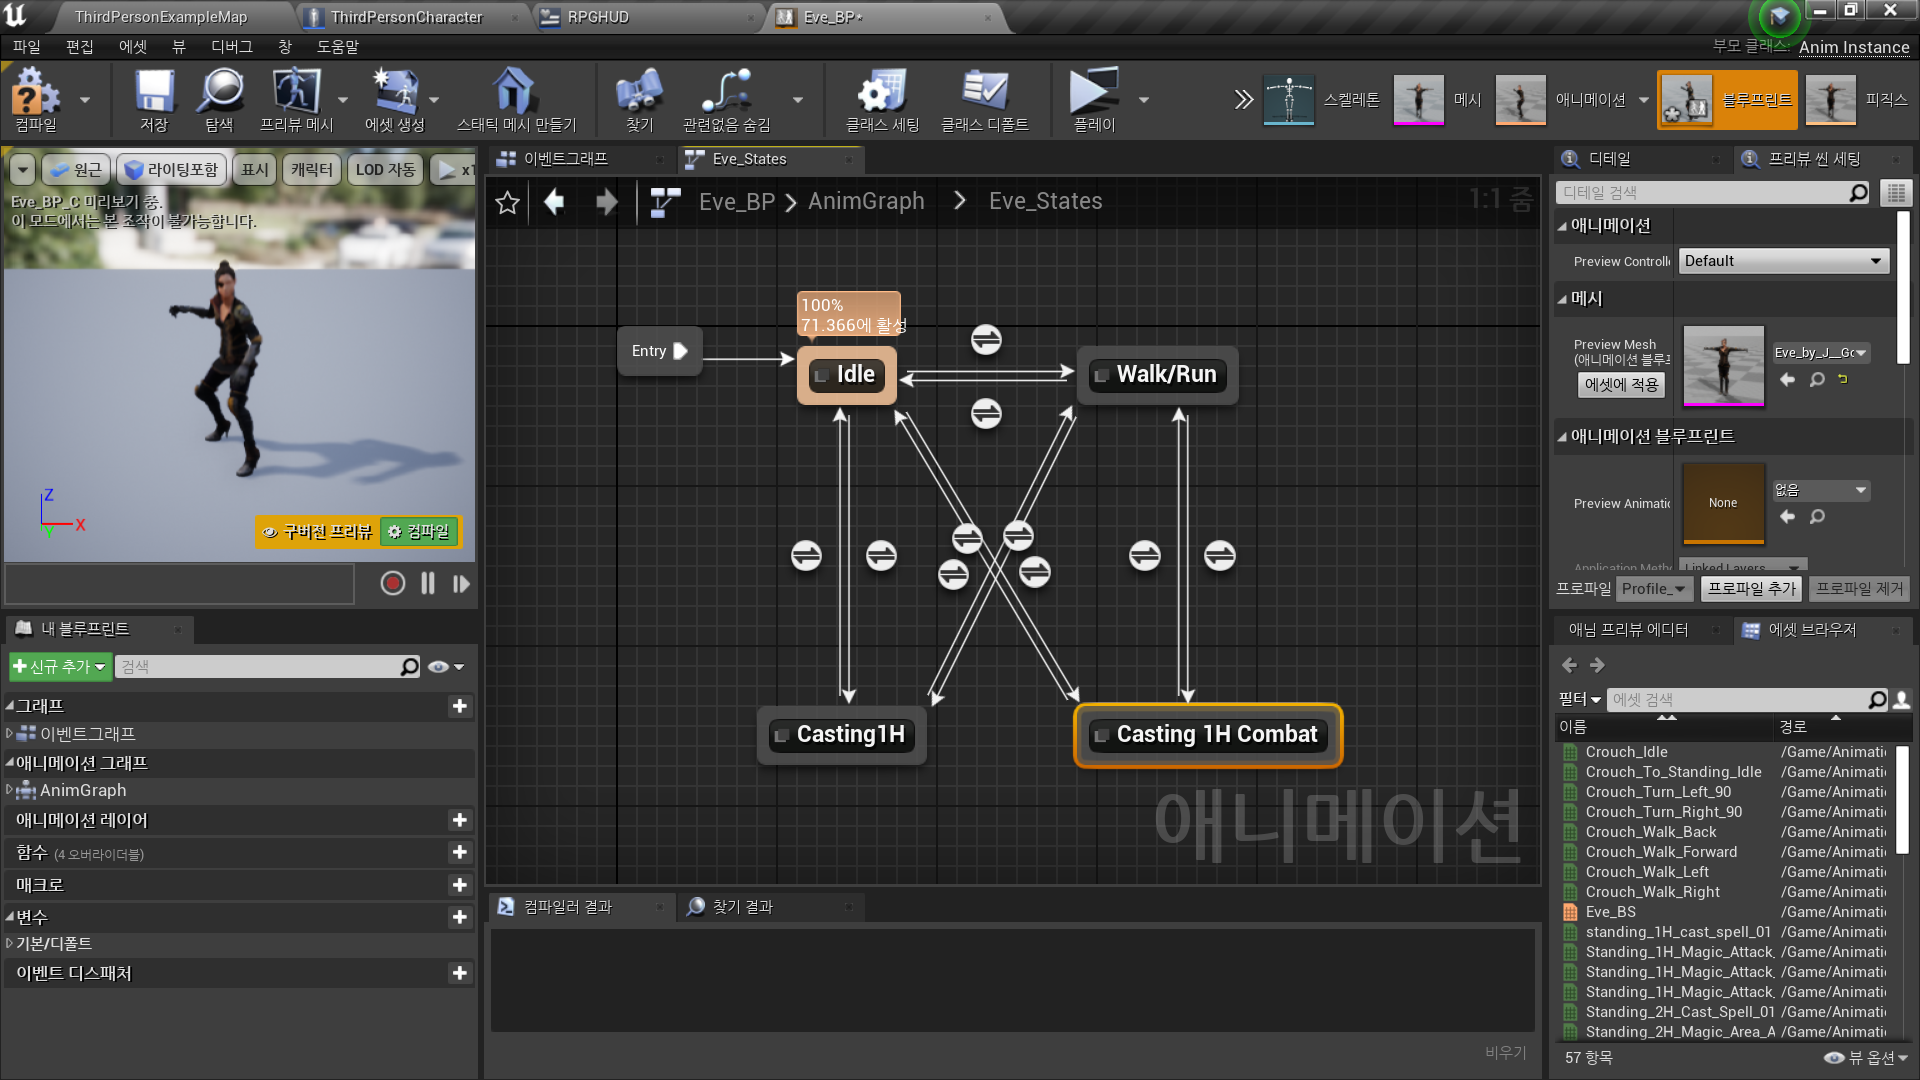The image size is (1920, 1080).
Task: Toggle blueprint visibility eye filter icon
Action: click(x=437, y=666)
